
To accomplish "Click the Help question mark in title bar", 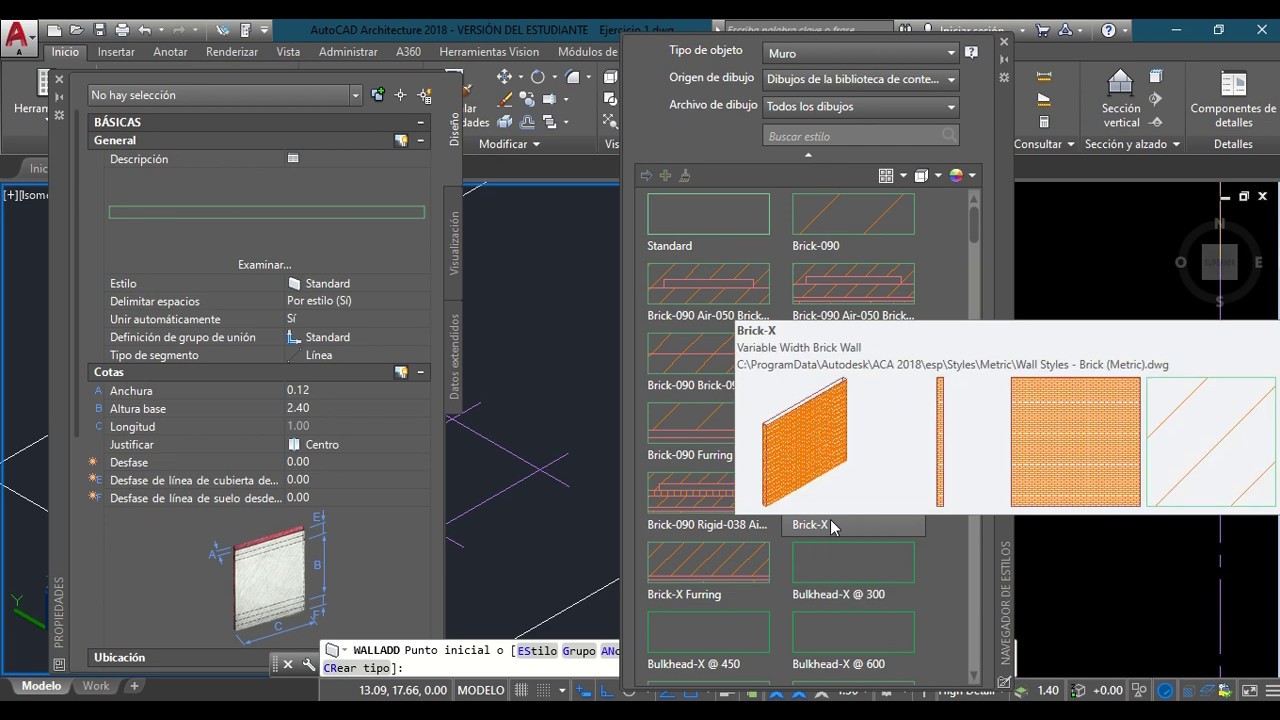I will [1108, 31].
